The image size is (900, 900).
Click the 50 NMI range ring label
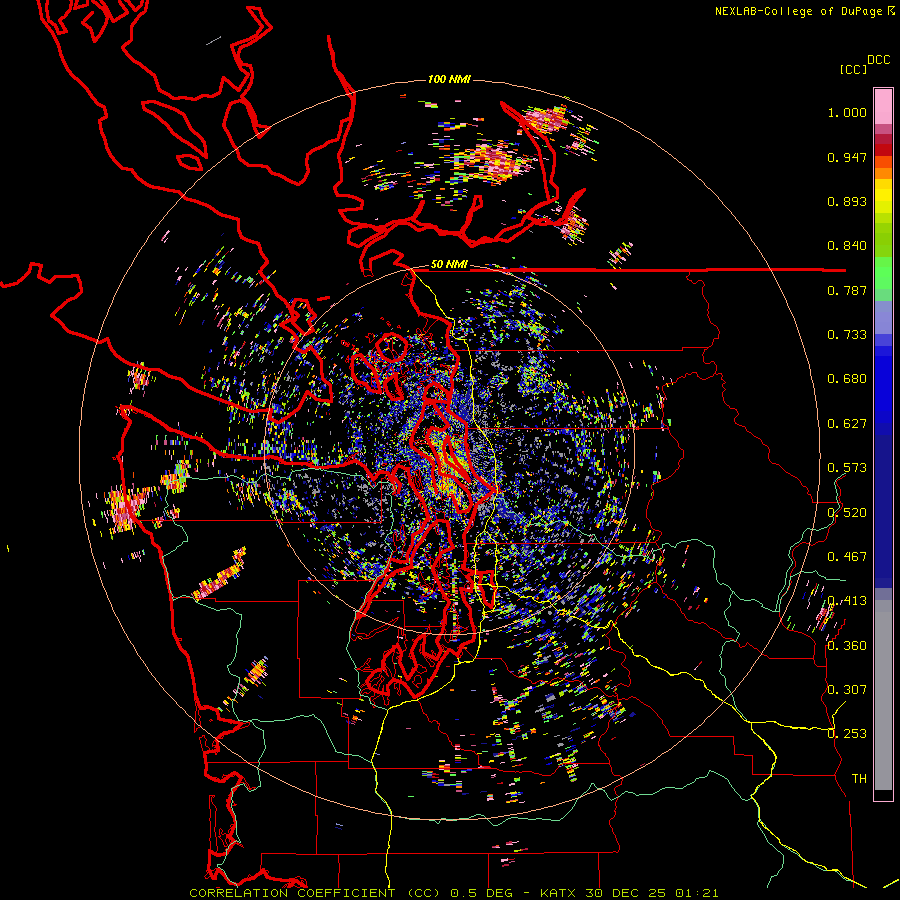tap(449, 265)
